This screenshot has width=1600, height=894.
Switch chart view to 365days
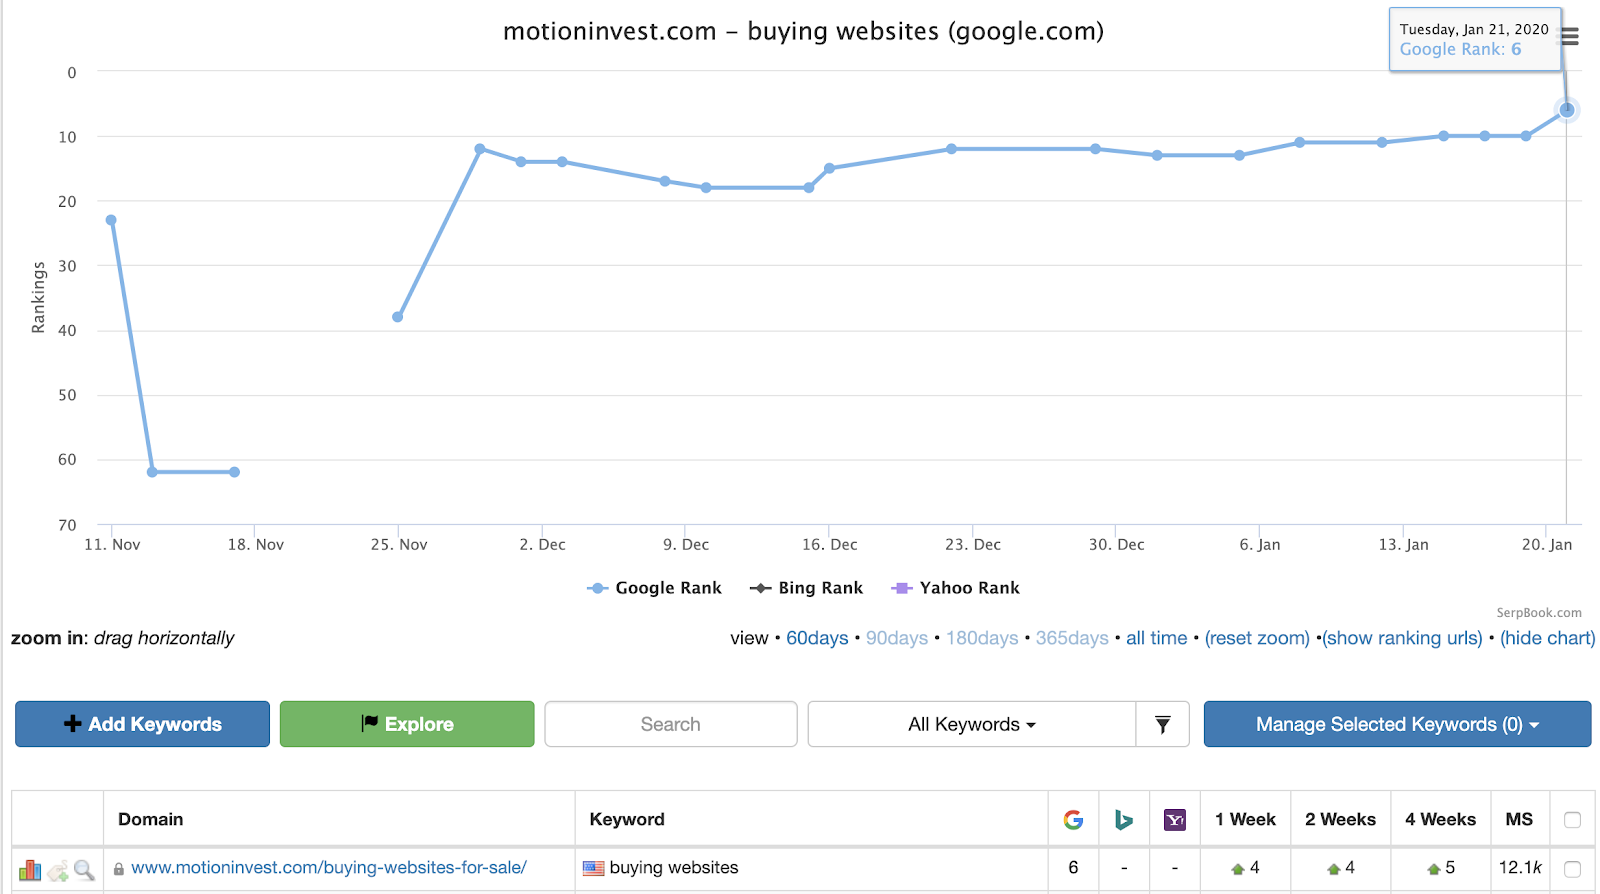click(1072, 638)
